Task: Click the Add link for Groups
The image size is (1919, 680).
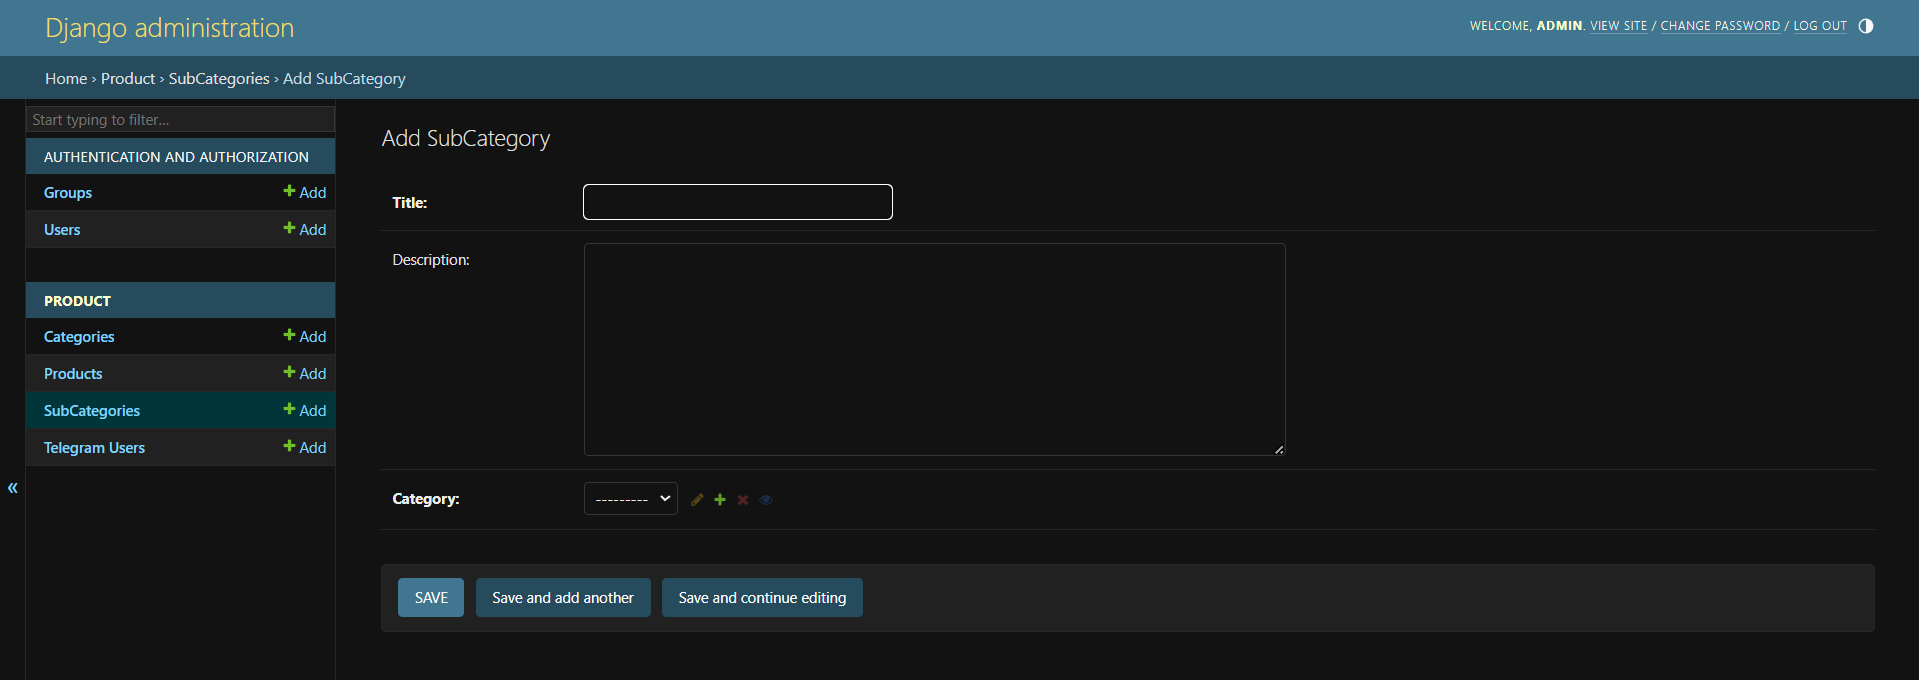Action: point(305,192)
